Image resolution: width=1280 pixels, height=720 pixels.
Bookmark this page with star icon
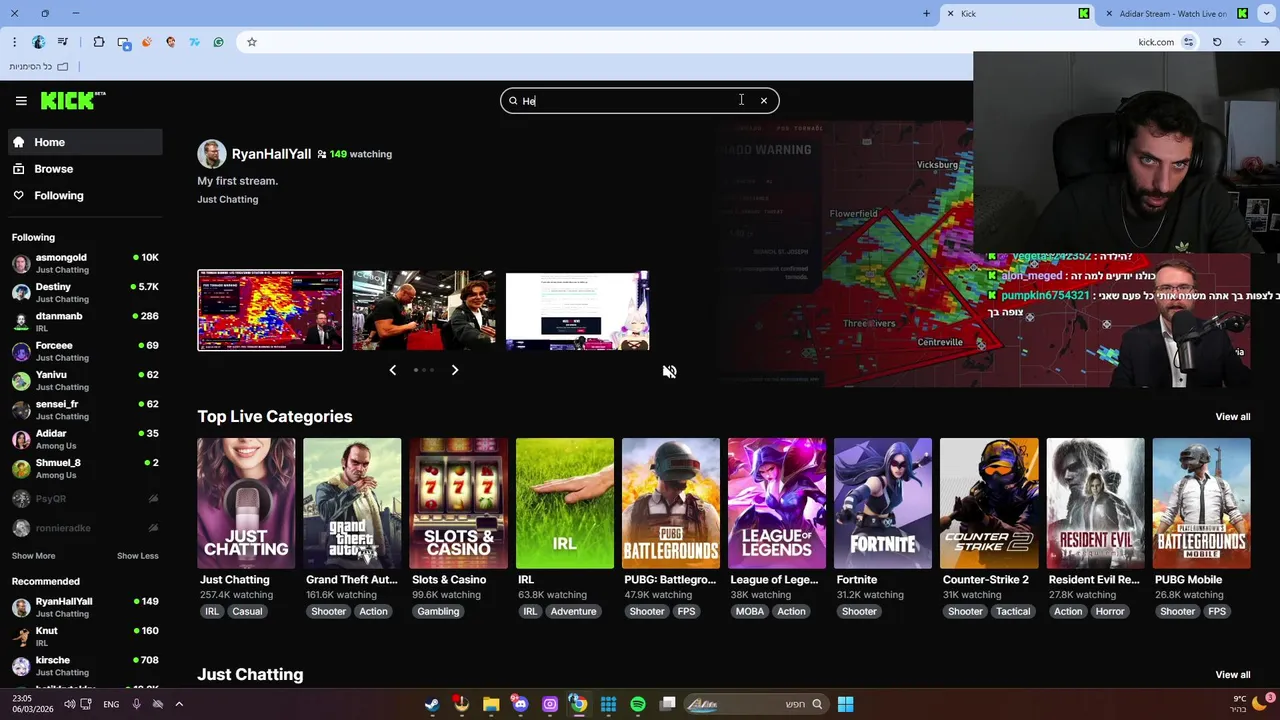252,42
